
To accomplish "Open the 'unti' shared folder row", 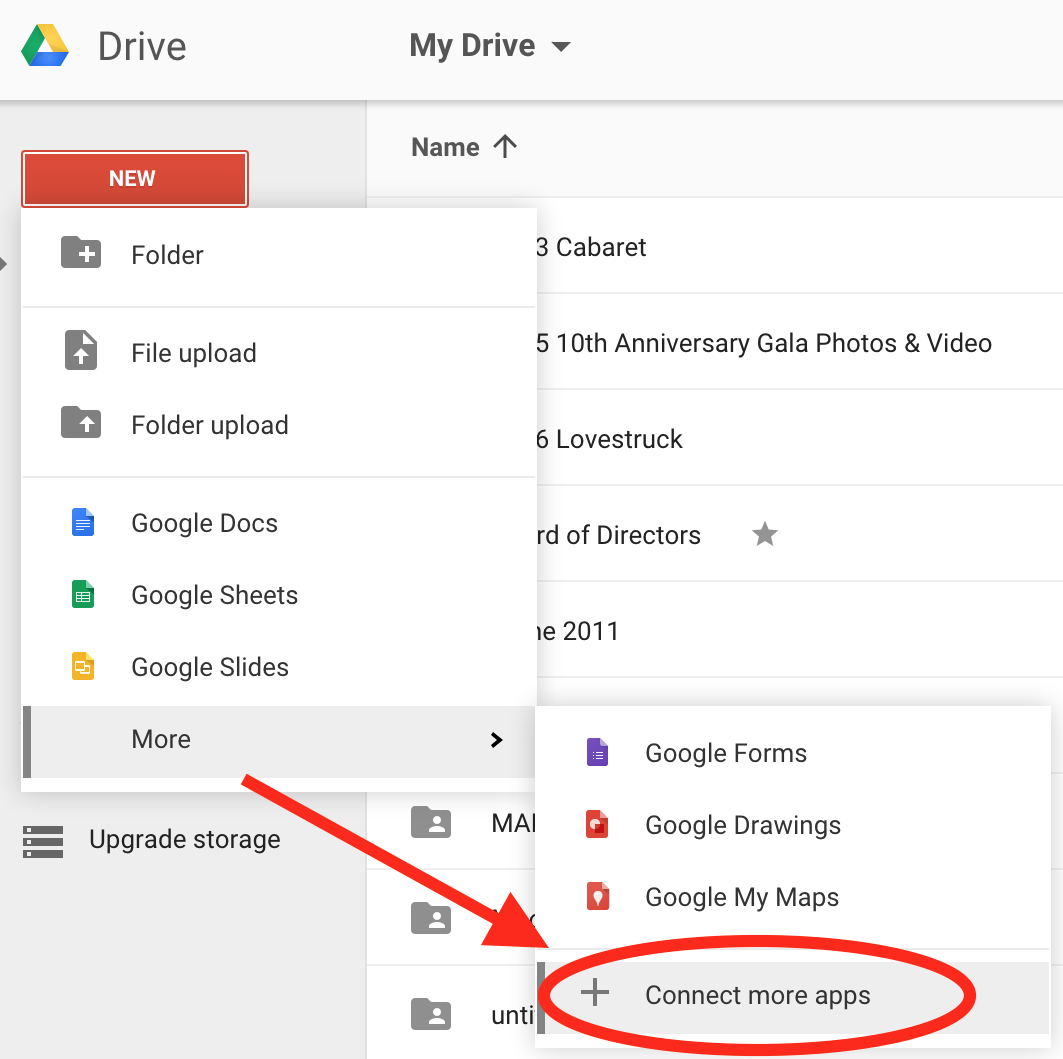I will pyautogui.click(x=451, y=1014).
